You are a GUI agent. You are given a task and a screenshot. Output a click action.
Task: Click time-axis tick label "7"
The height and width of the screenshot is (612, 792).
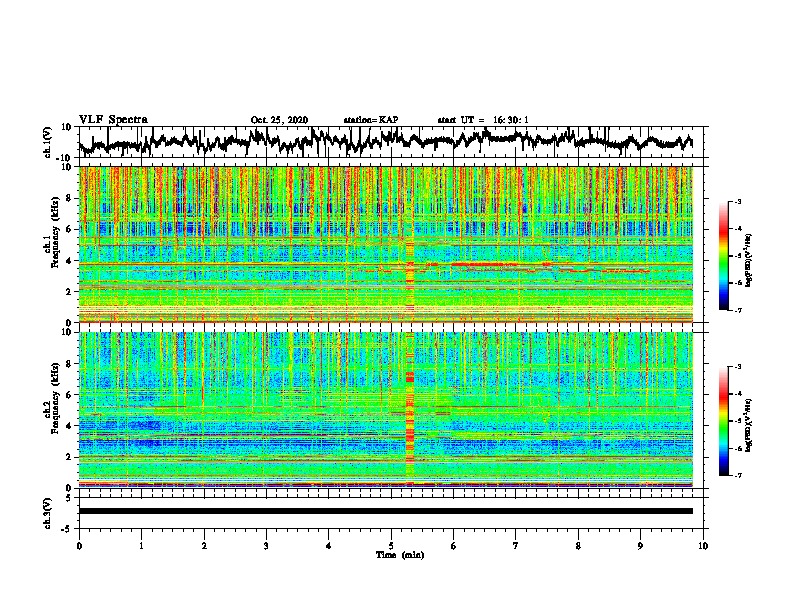pos(516,546)
